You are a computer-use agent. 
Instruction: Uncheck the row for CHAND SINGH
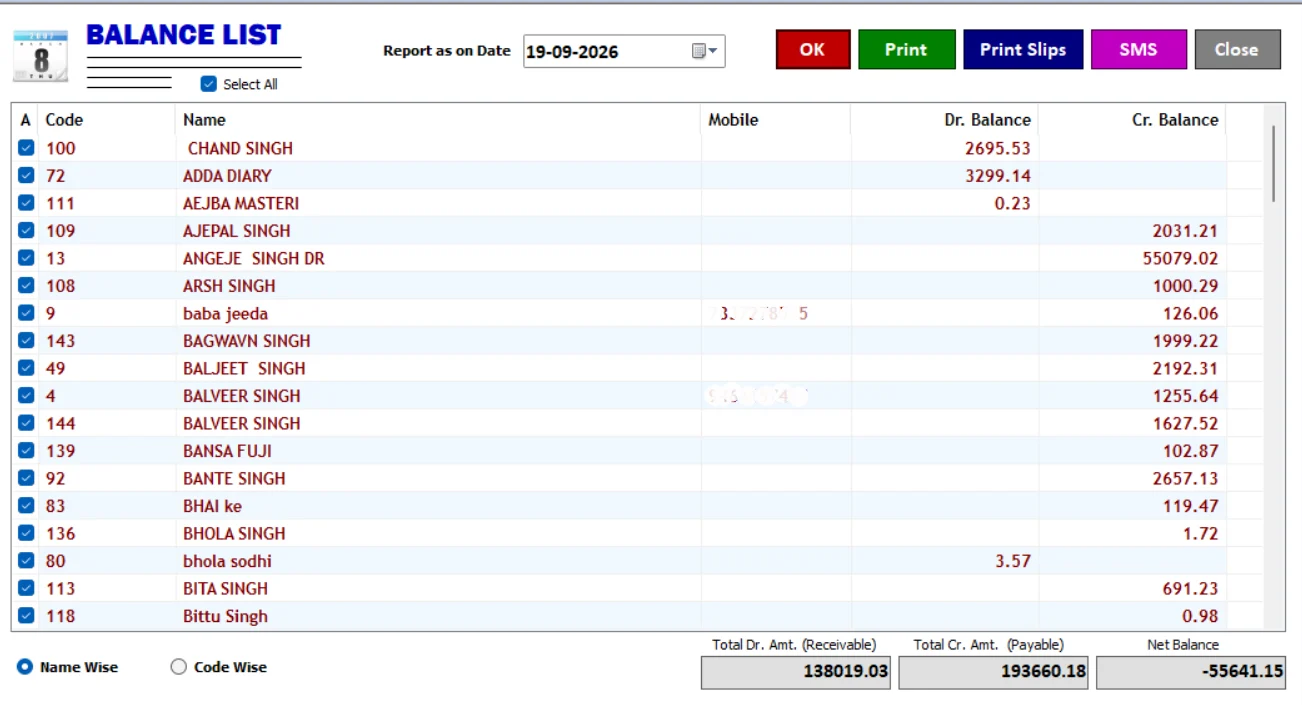(x=26, y=148)
